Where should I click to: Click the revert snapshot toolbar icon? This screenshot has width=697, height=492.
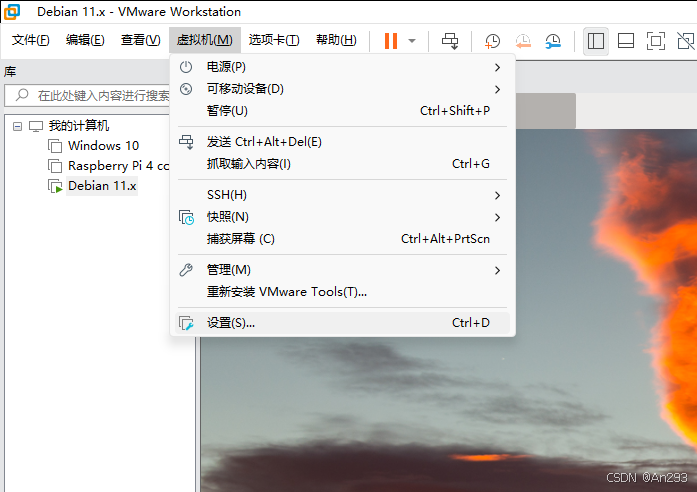point(523,41)
